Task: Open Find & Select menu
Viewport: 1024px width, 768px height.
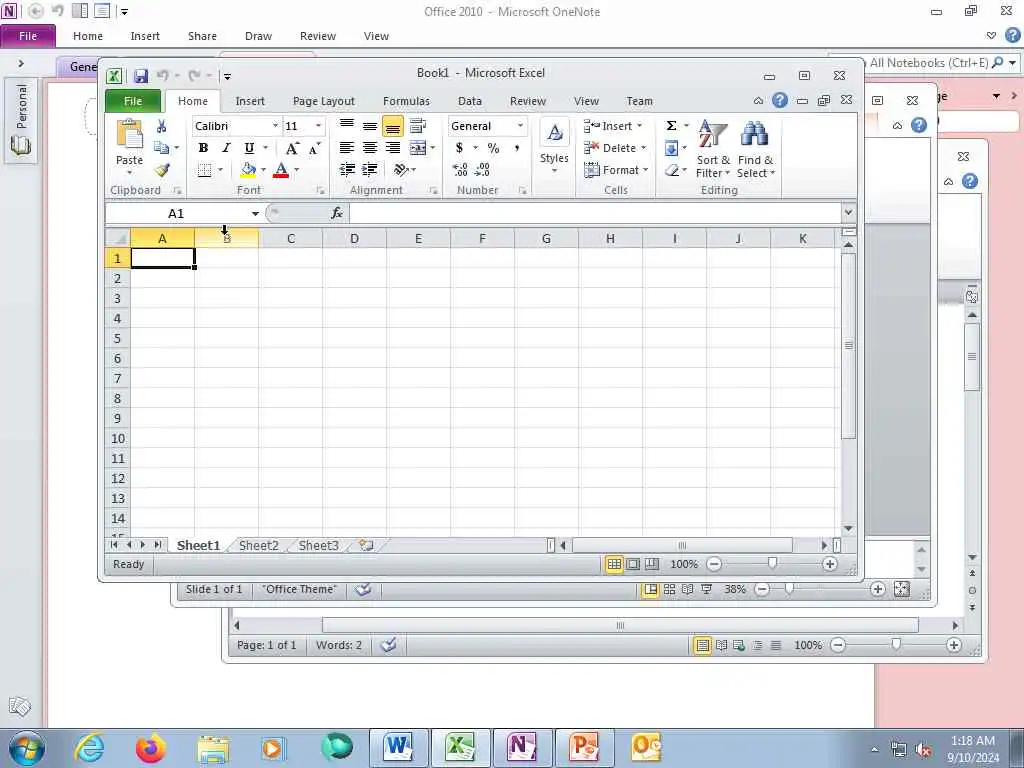Action: pyautogui.click(x=755, y=149)
